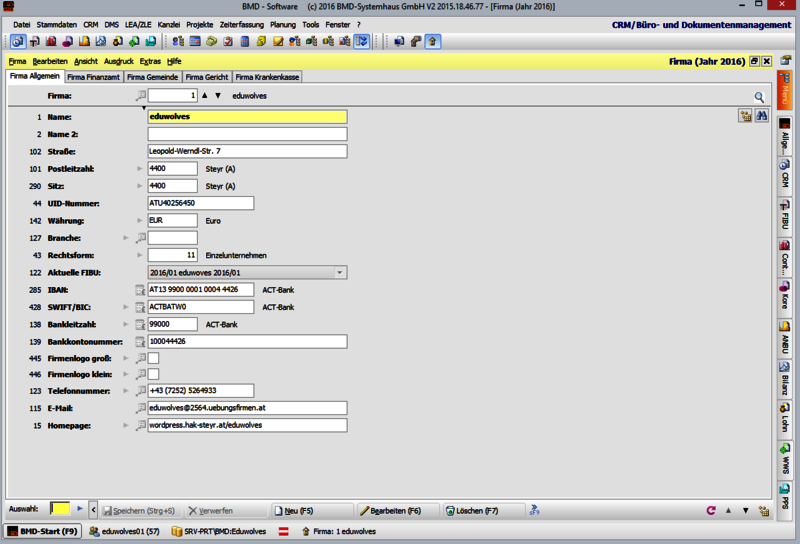800x544 pixels.
Task: Open the Menü tab at the right sidebar top
Action: coord(785,91)
